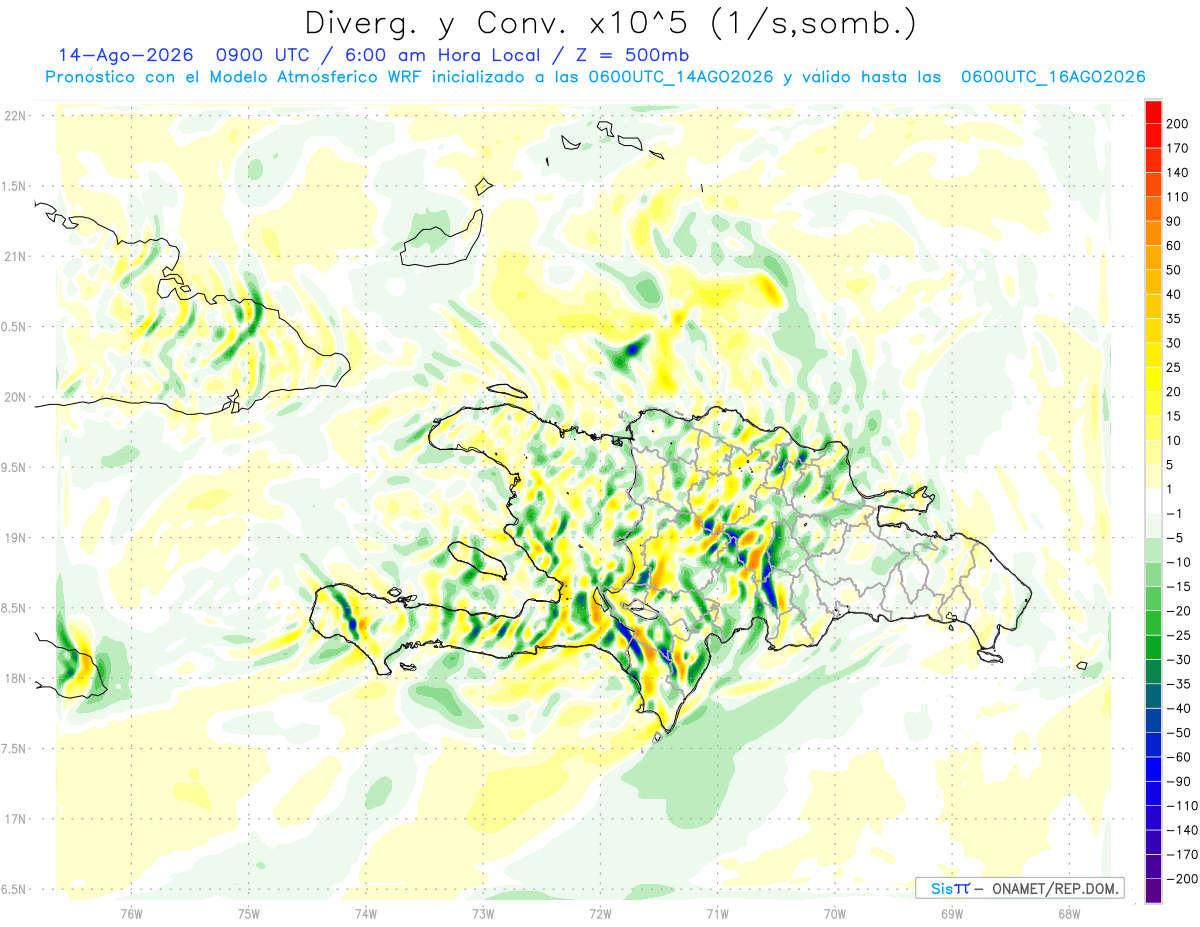The width and height of the screenshot is (1200, 927).
Task: Click the '75W' longitude label
Action: pyautogui.click(x=249, y=913)
